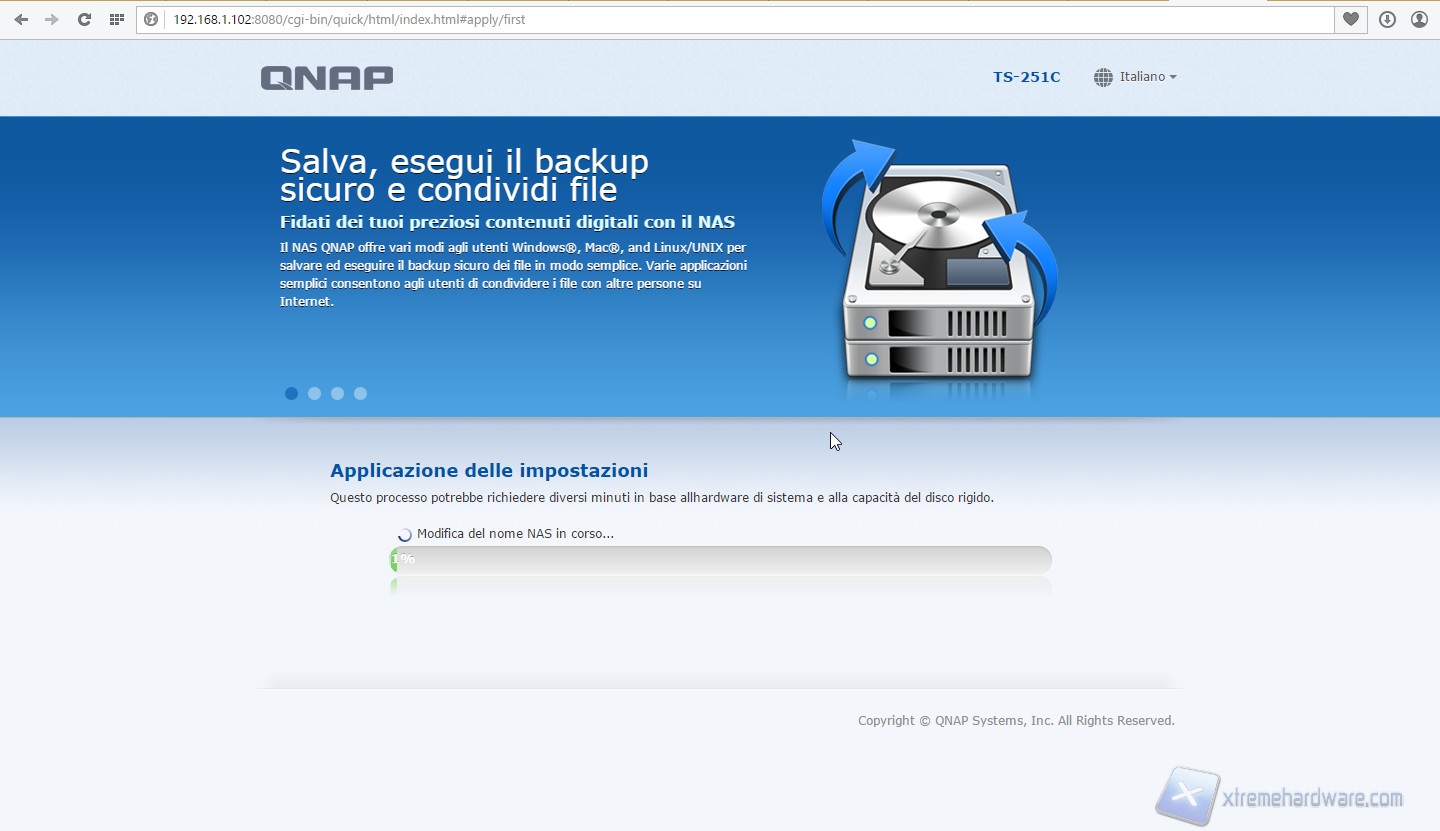1440x831 pixels.
Task: Click the spinner beside Modifica del nome NAS
Action: [404, 535]
